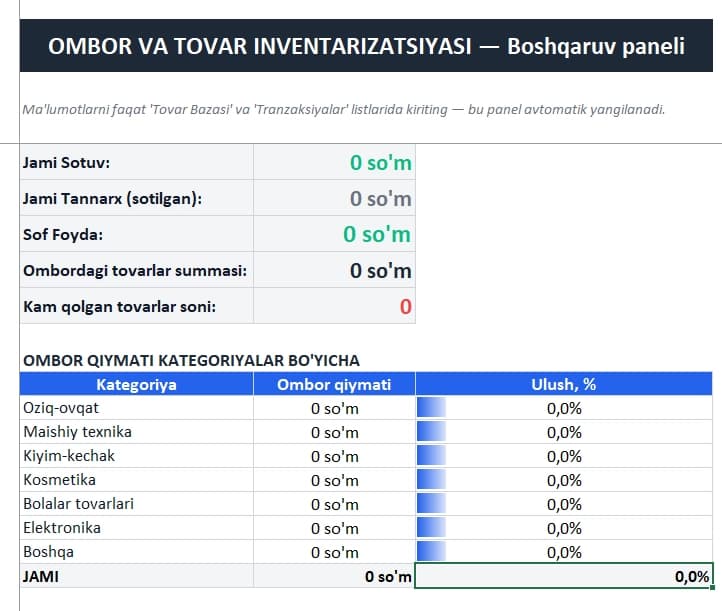This screenshot has height=611, width=722.
Task: Click the JAMI total '0 so'm' cell
Action: 334,576
